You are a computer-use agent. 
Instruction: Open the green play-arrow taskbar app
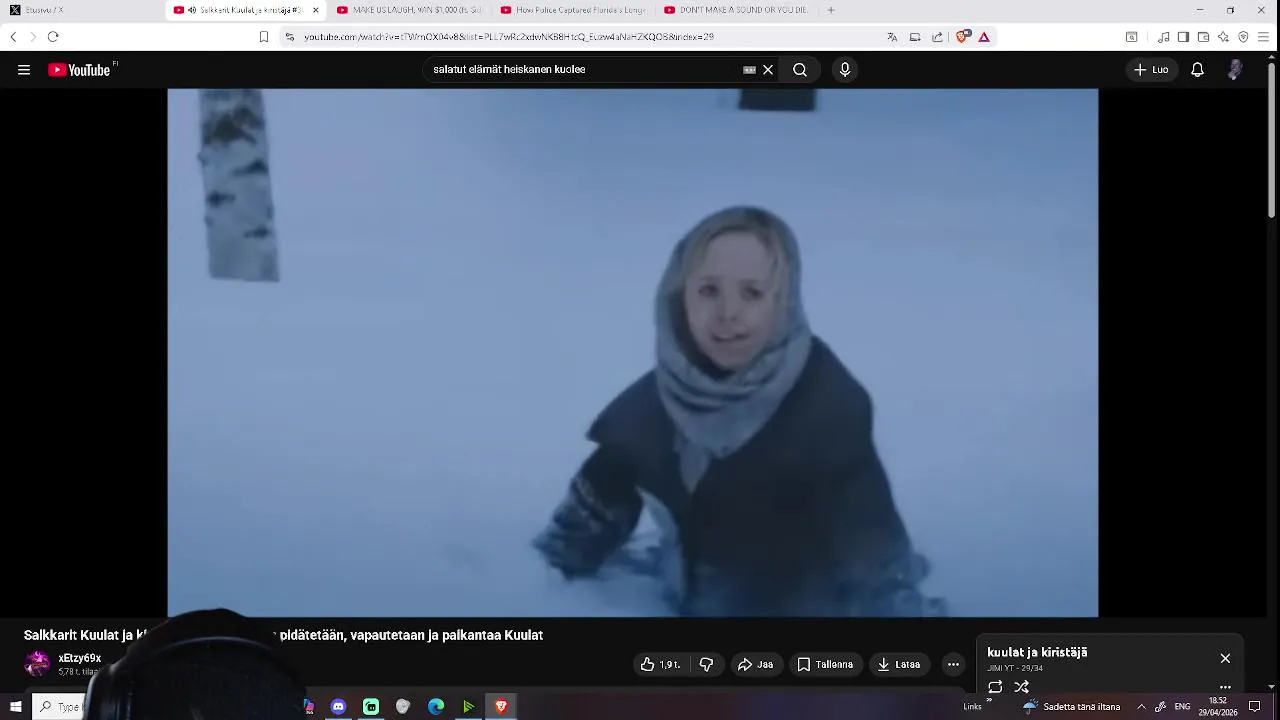(x=468, y=707)
